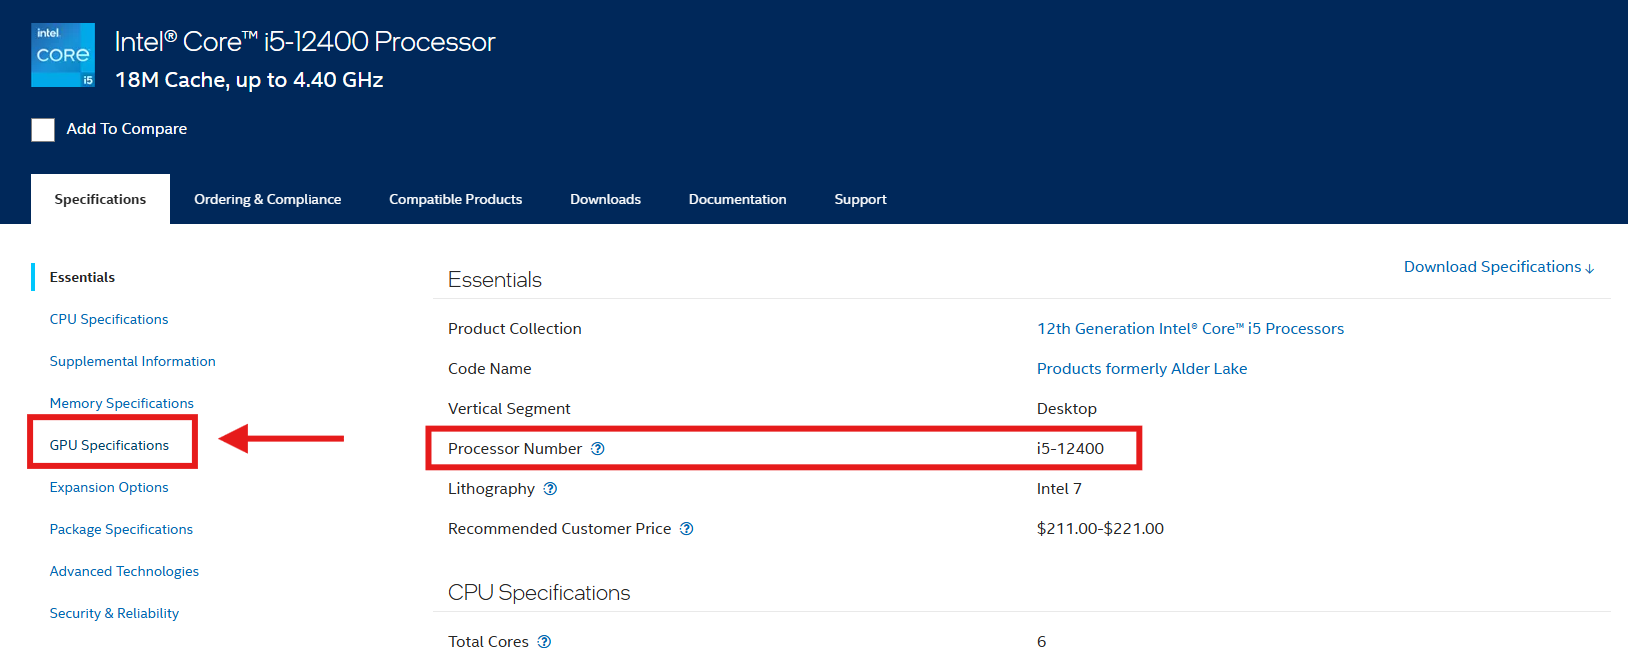Jump to GPU Specifications section
The image size is (1628, 648).
pyautogui.click(x=109, y=445)
